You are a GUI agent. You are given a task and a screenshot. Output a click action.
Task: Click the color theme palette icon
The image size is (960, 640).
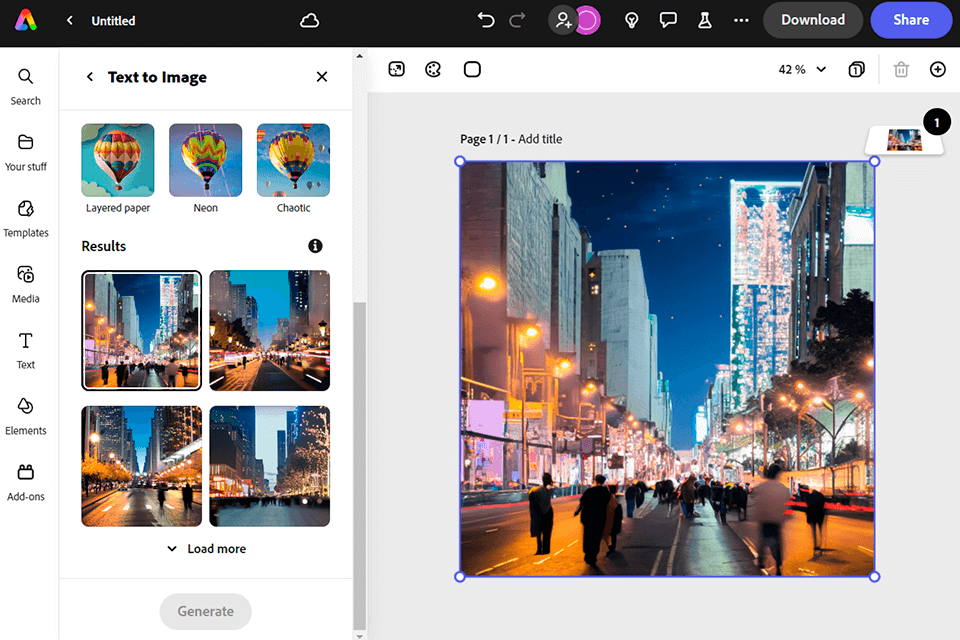(x=433, y=69)
